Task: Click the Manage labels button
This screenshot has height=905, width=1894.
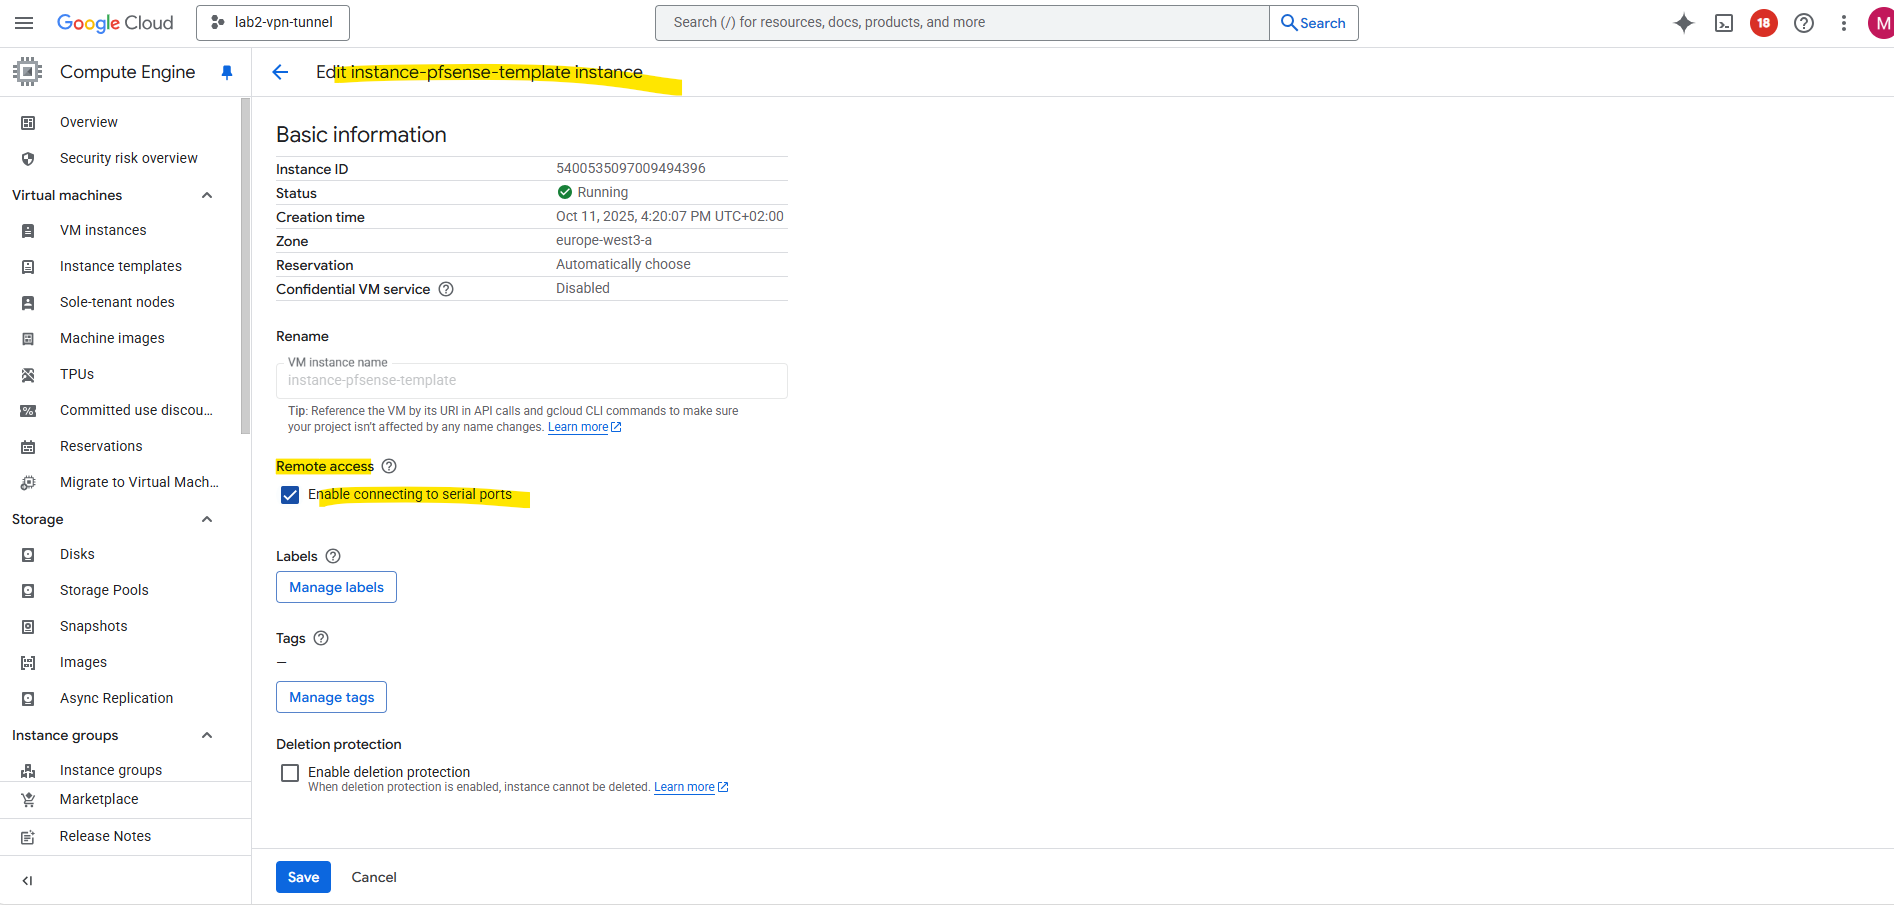Action: point(336,587)
